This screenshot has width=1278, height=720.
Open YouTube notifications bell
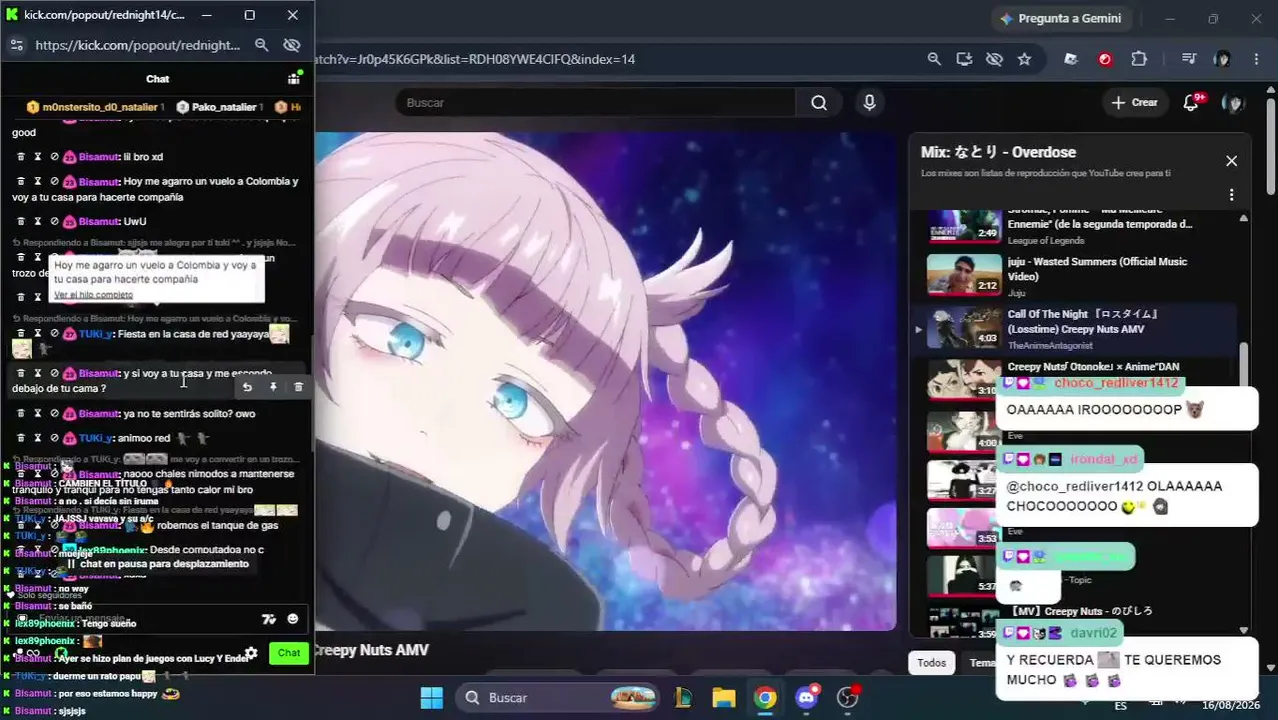tap(1191, 103)
